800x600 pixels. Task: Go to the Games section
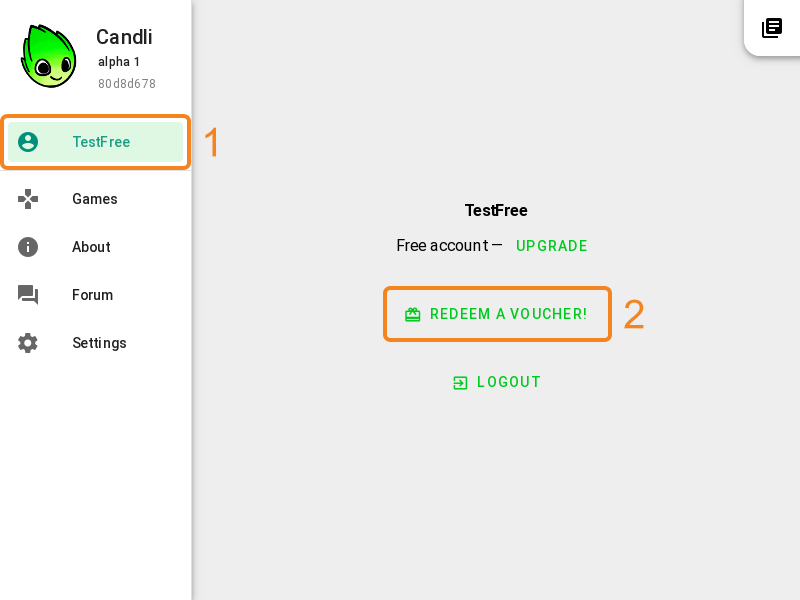coord(95,199)
